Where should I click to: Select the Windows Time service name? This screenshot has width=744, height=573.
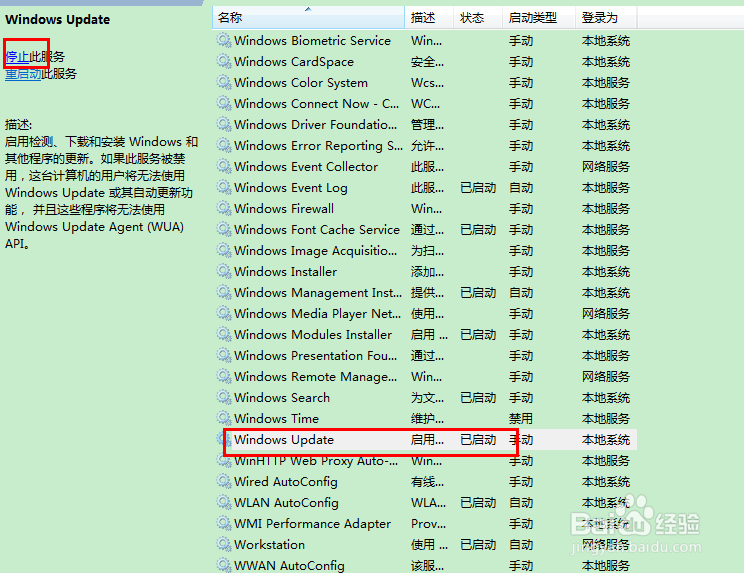(x=276, y=418)
